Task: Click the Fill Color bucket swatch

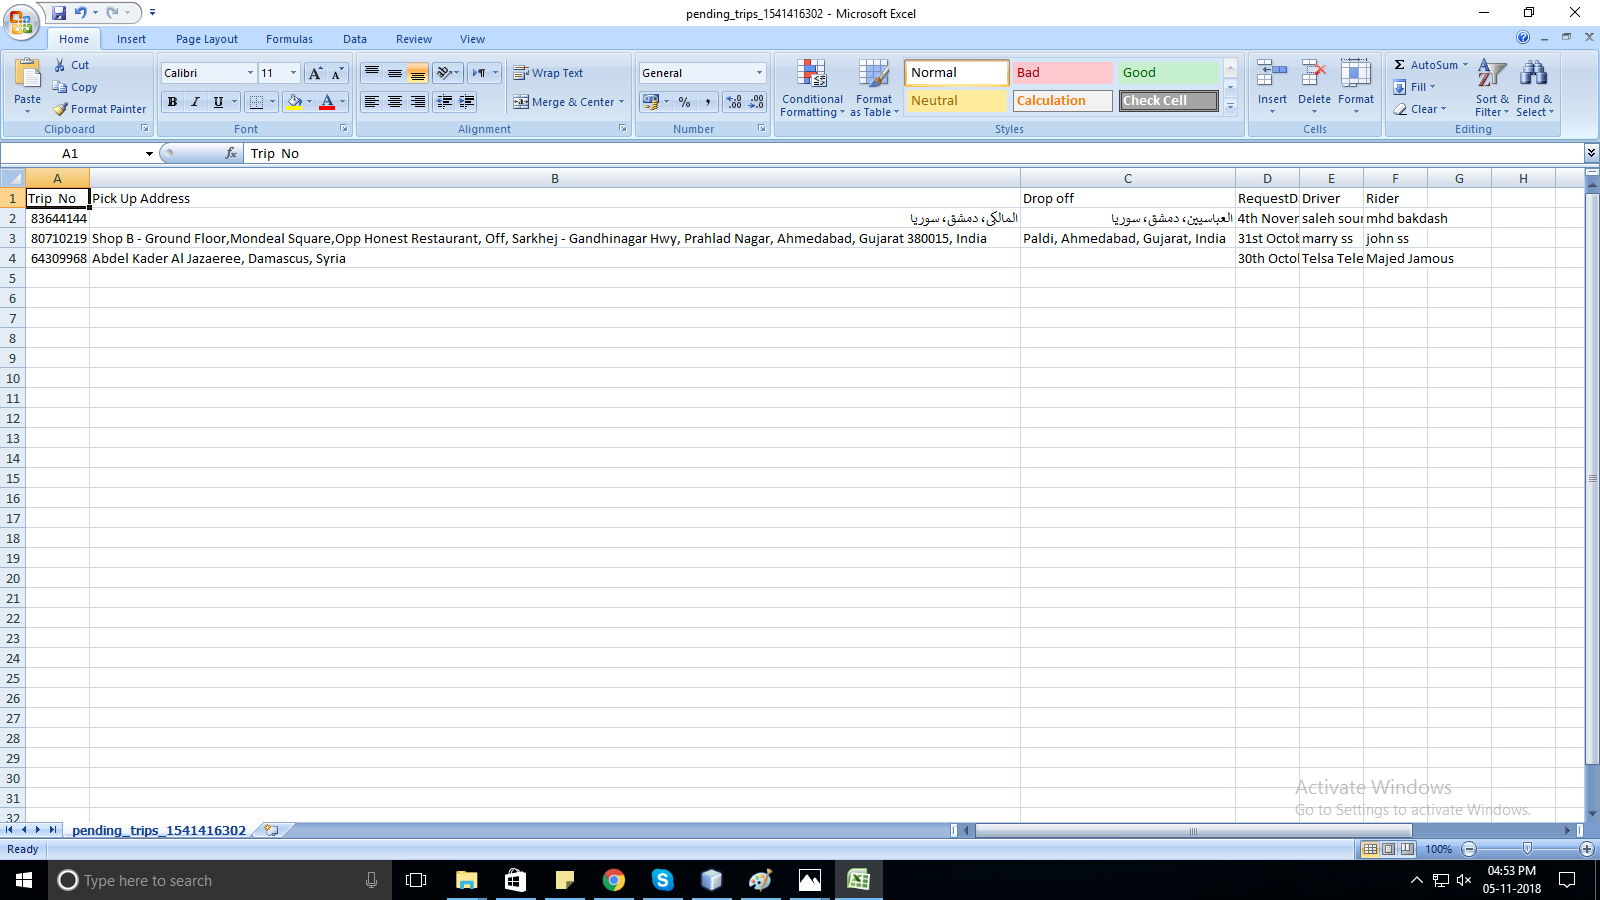Action: pyautogui.click(x=294, y=102)
